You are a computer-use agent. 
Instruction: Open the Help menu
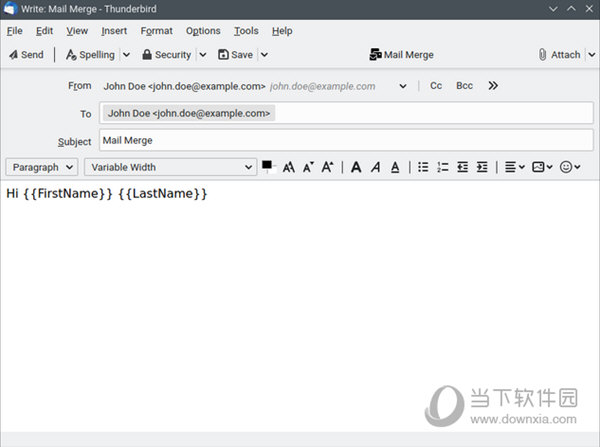pos(282,31)
